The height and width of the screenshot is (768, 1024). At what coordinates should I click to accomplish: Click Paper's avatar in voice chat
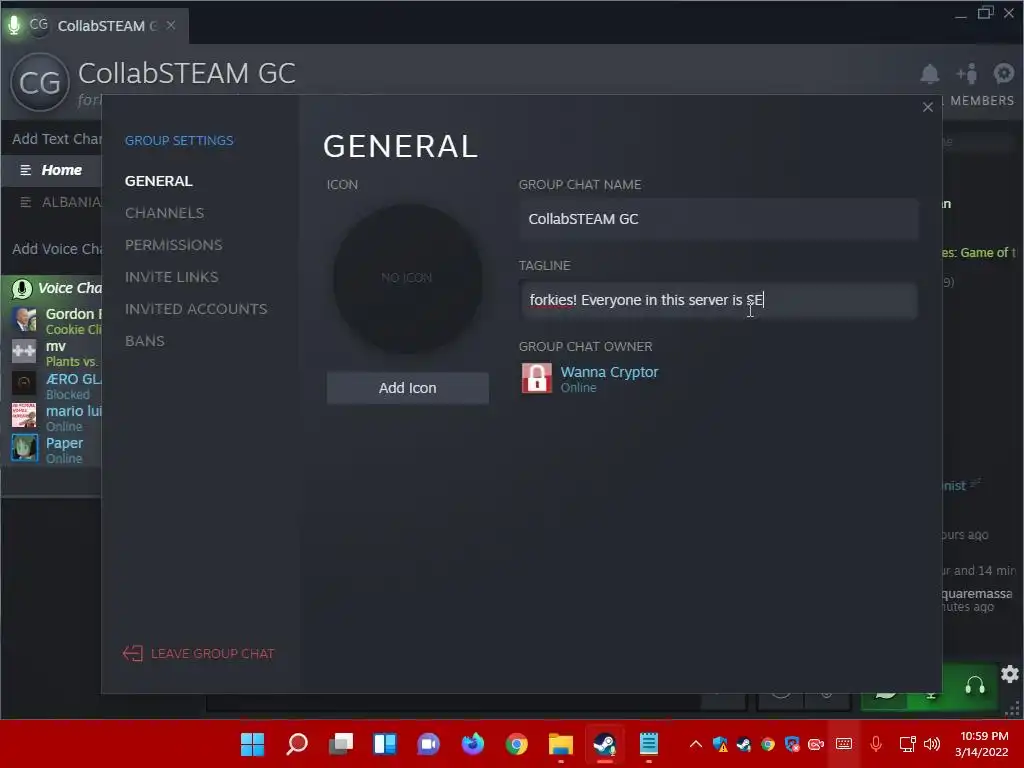click(x=24, y=449)
